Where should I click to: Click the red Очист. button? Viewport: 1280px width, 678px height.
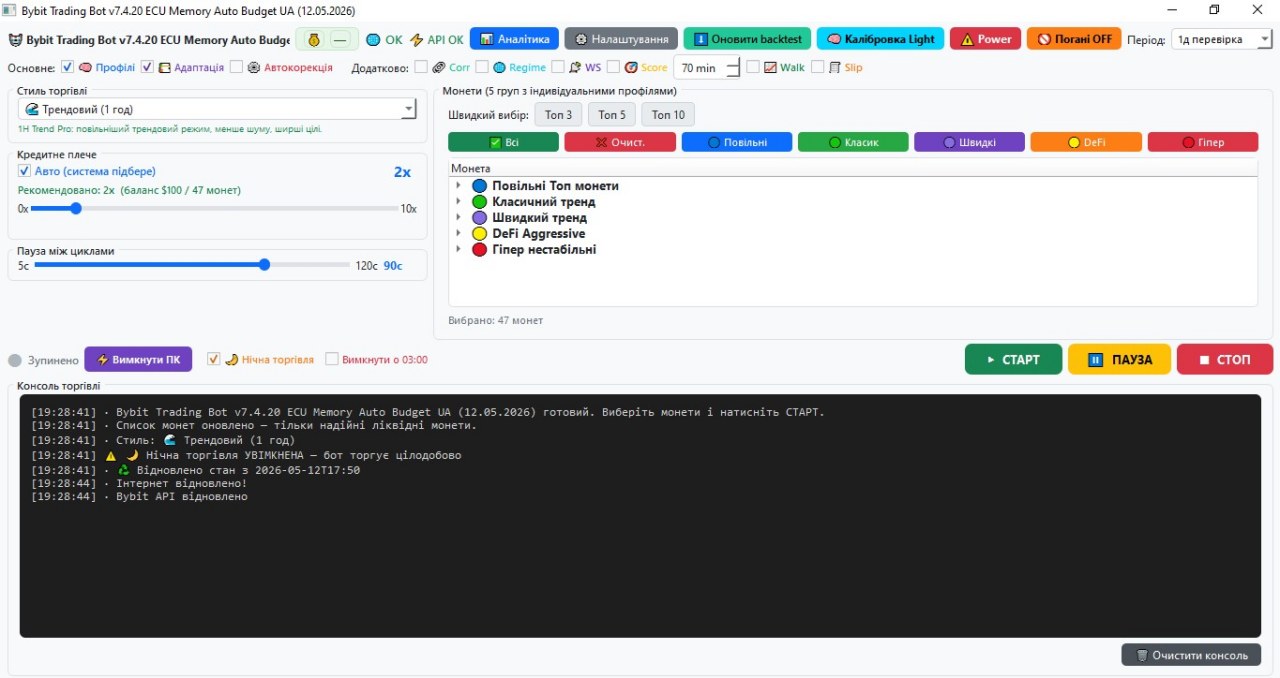(620, 142)
